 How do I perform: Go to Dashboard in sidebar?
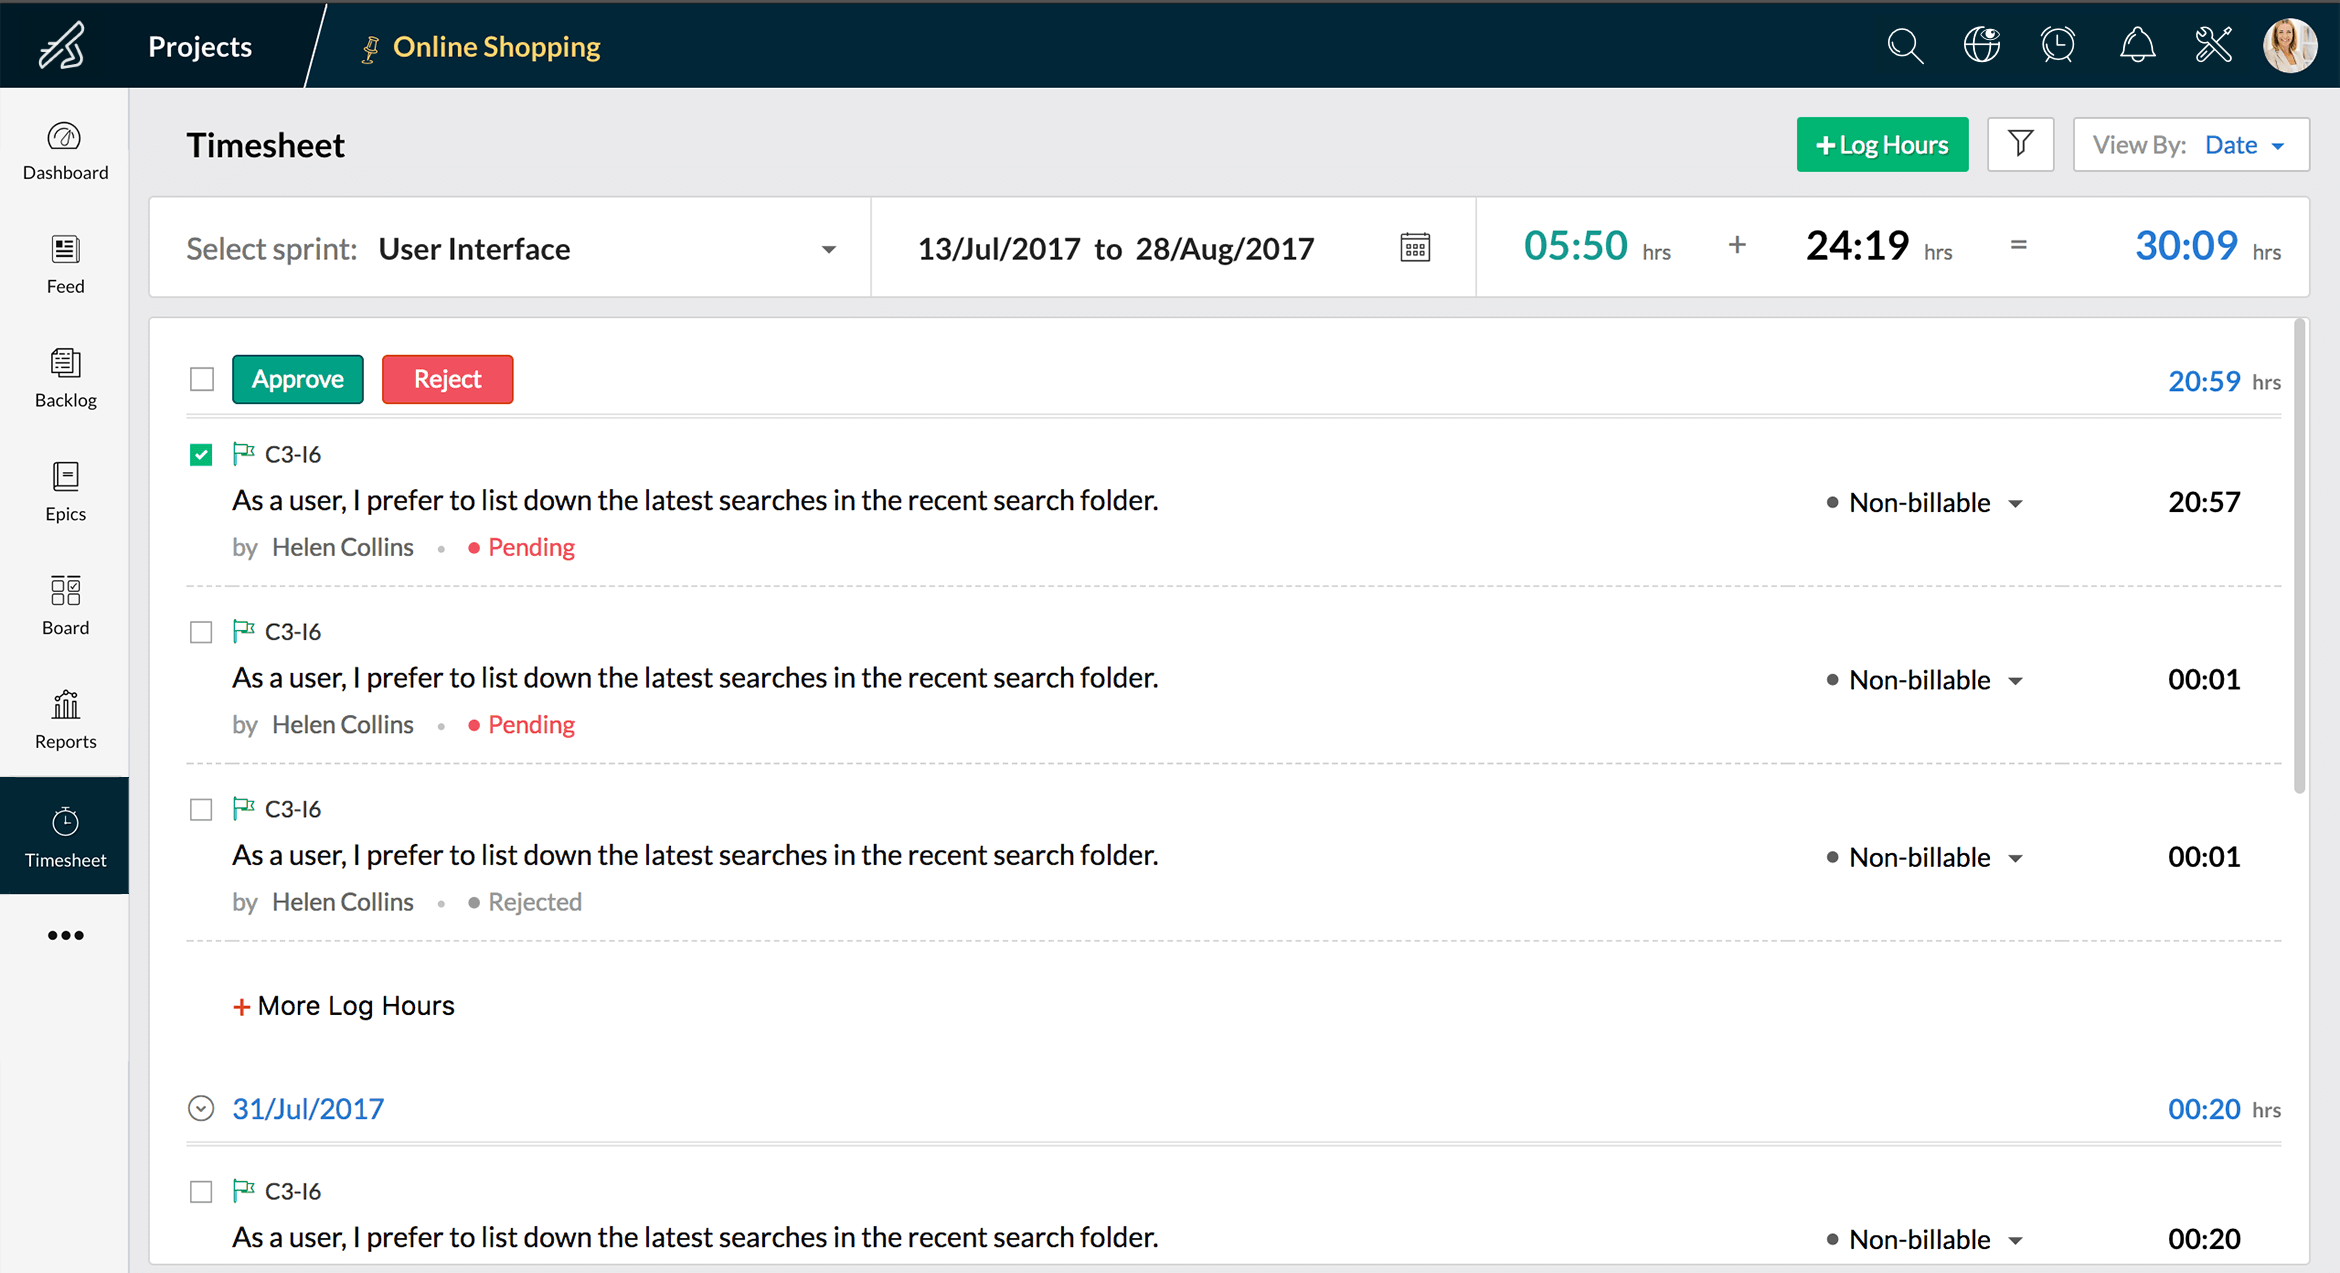point(65,151)
